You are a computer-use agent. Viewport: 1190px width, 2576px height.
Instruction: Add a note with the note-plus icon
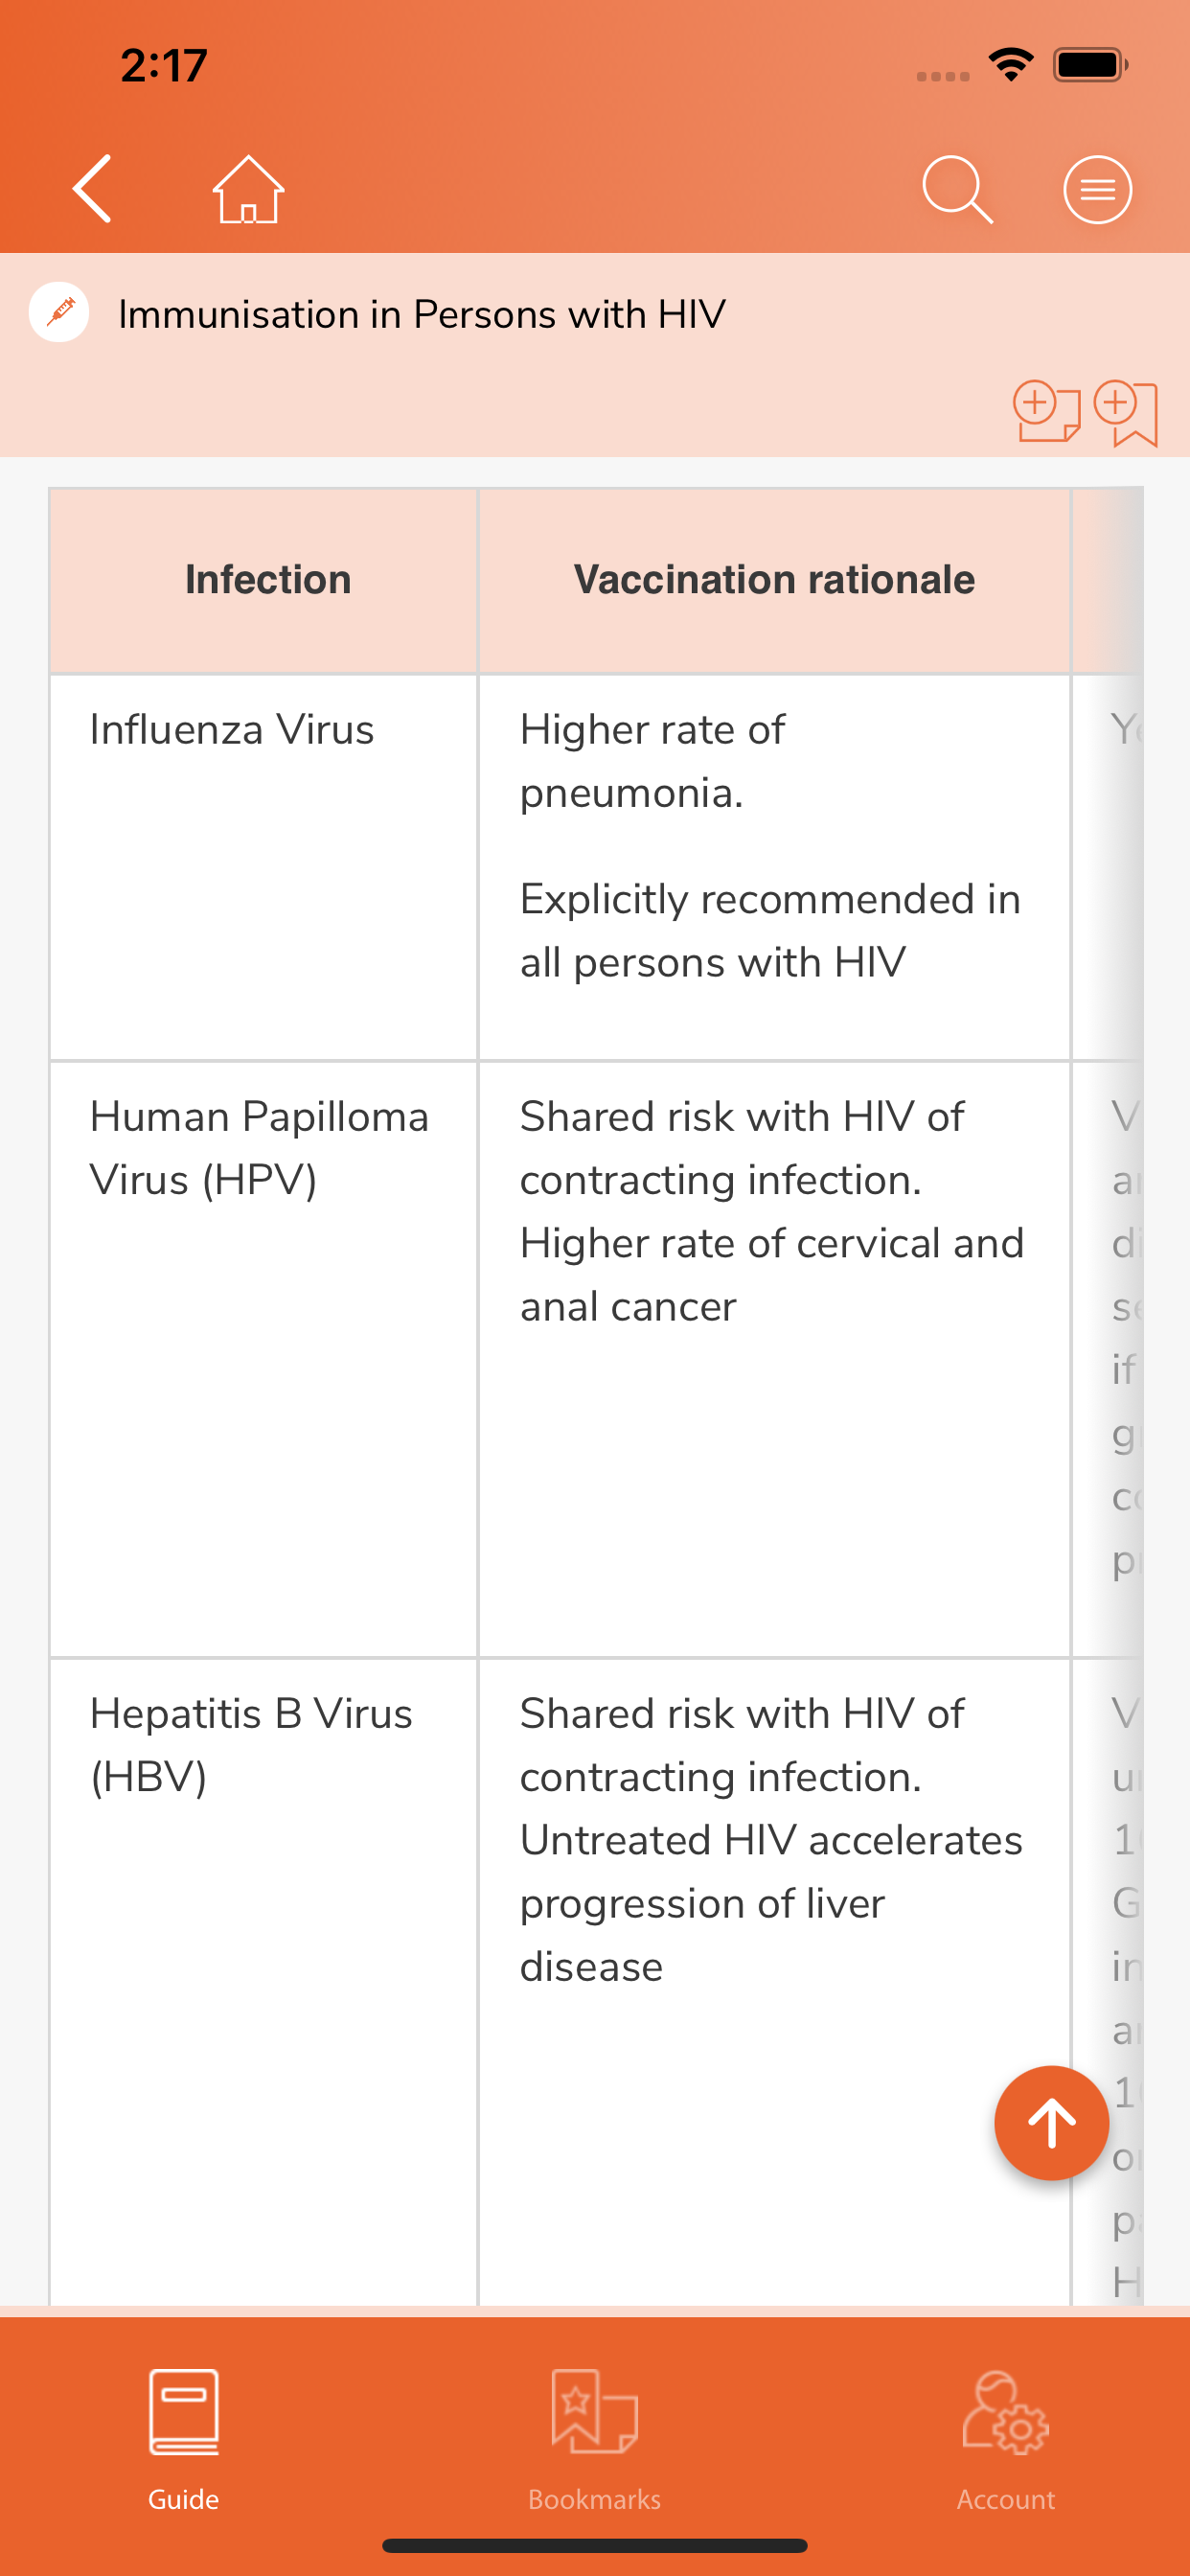click(1046, 411)
